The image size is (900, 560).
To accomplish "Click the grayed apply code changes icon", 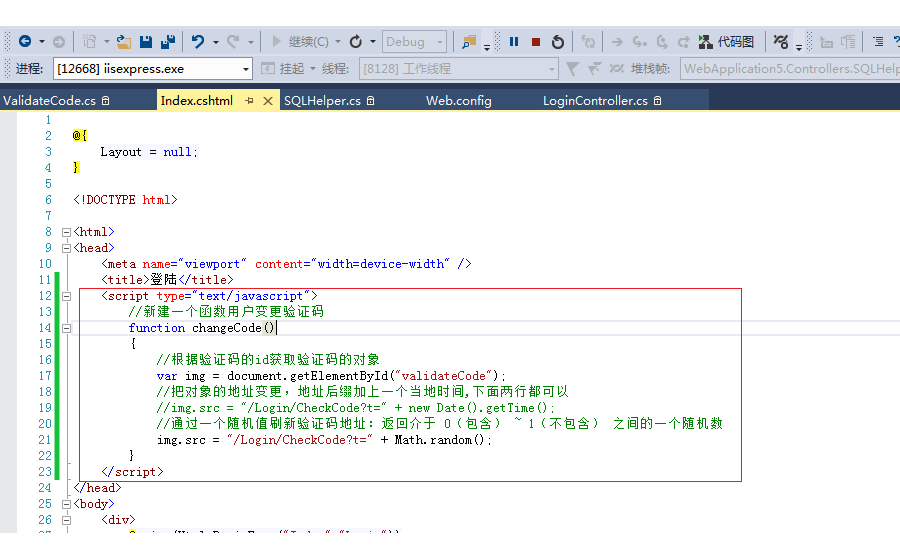I will [x=588, y=41].
